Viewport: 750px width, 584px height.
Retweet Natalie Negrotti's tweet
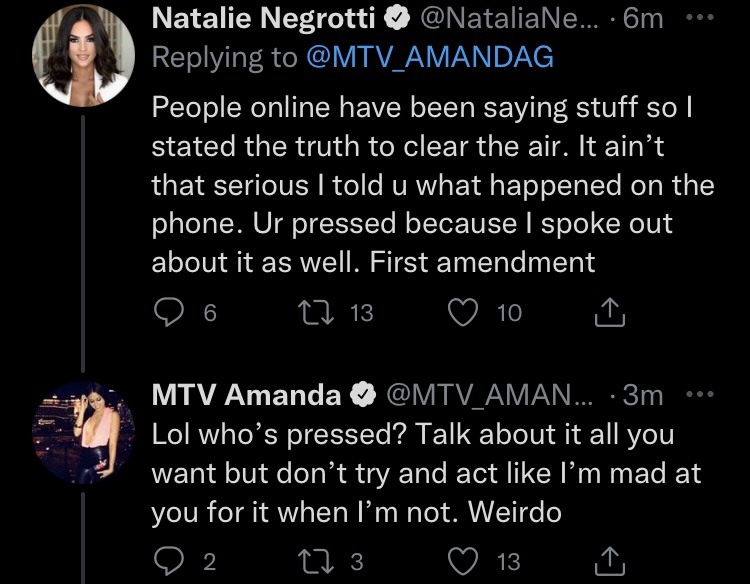(316, 312)
